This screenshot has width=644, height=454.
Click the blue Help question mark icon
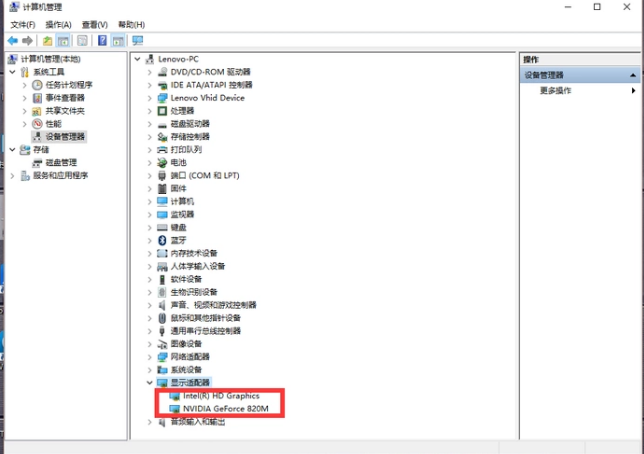click(x=101, y=41)
